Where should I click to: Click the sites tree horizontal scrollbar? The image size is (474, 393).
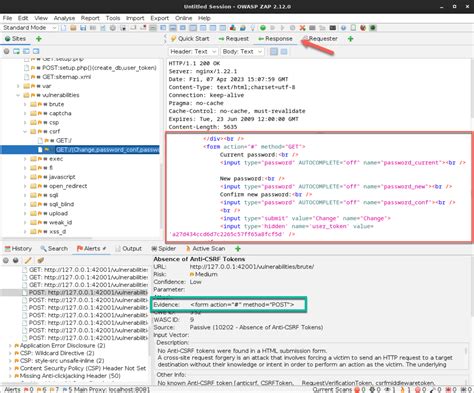click(x=47, y=238)
